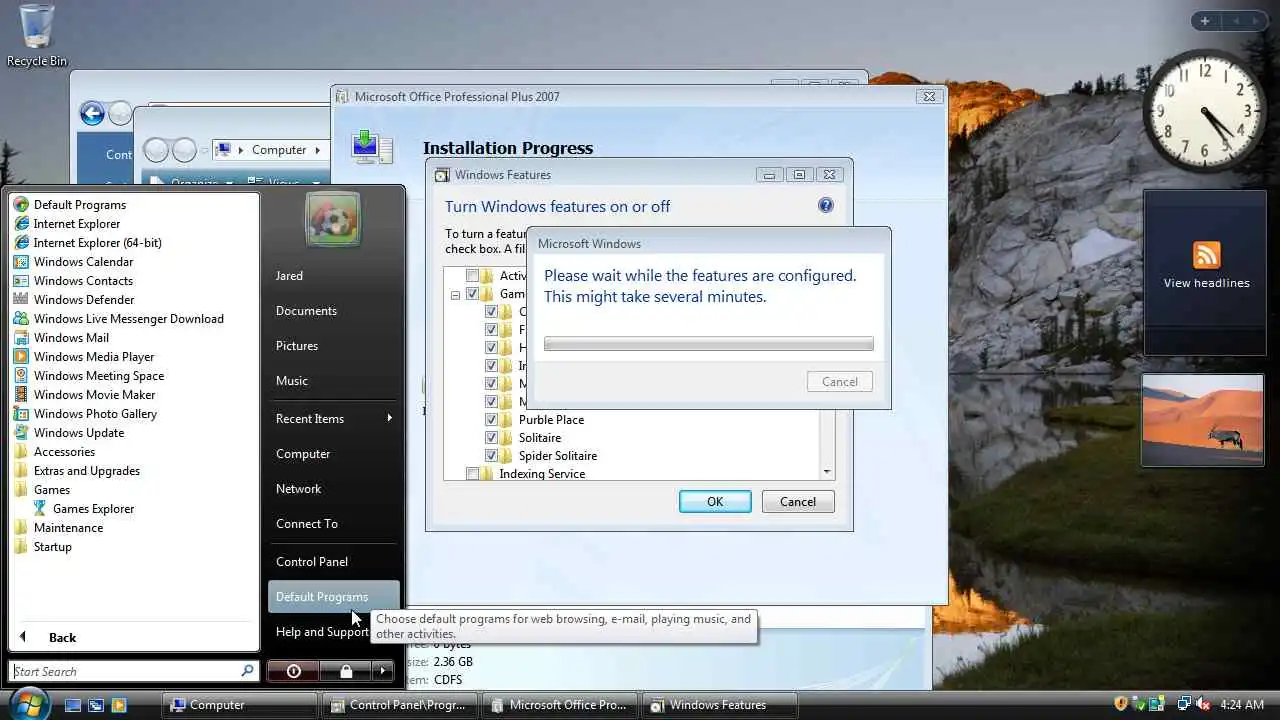Launch Media Player from Quick Launch bar
The width and height of the screenshot is (1280, 720).
(119, 705)
